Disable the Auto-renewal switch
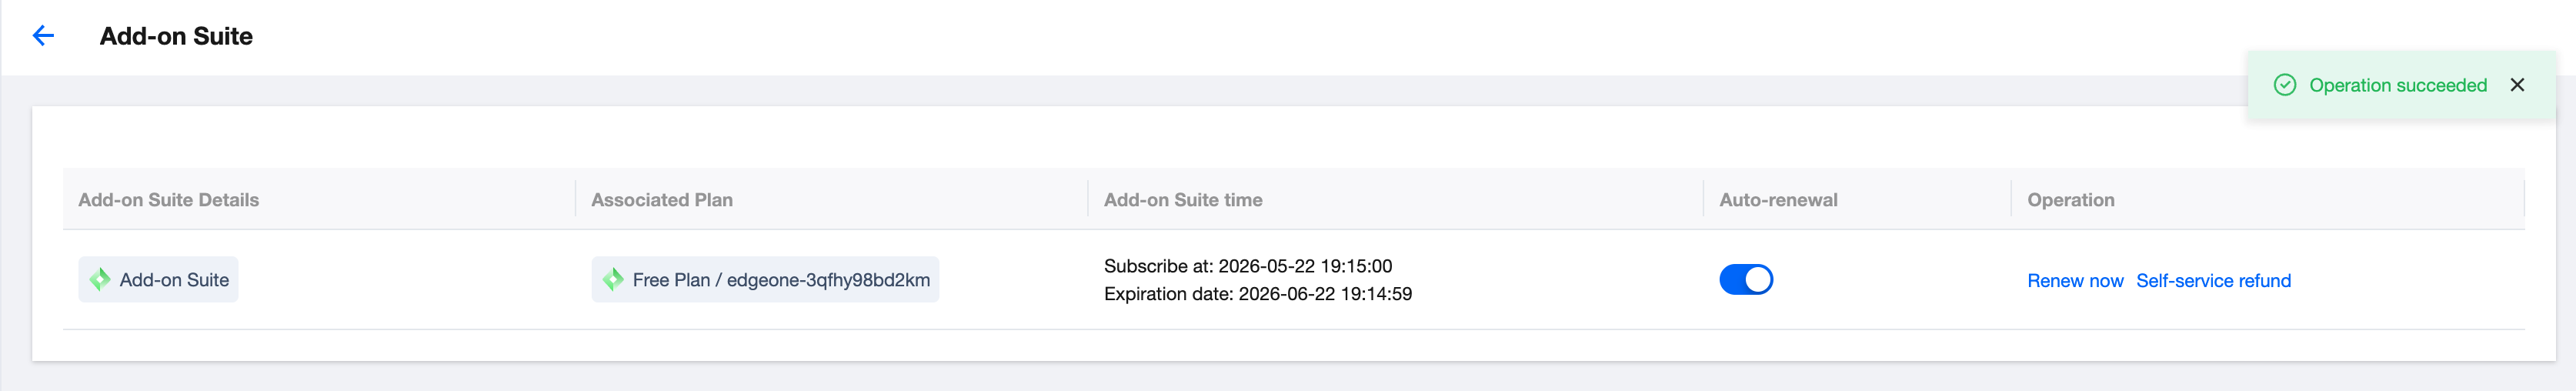2576x391 pixels. pos(1746,280)
